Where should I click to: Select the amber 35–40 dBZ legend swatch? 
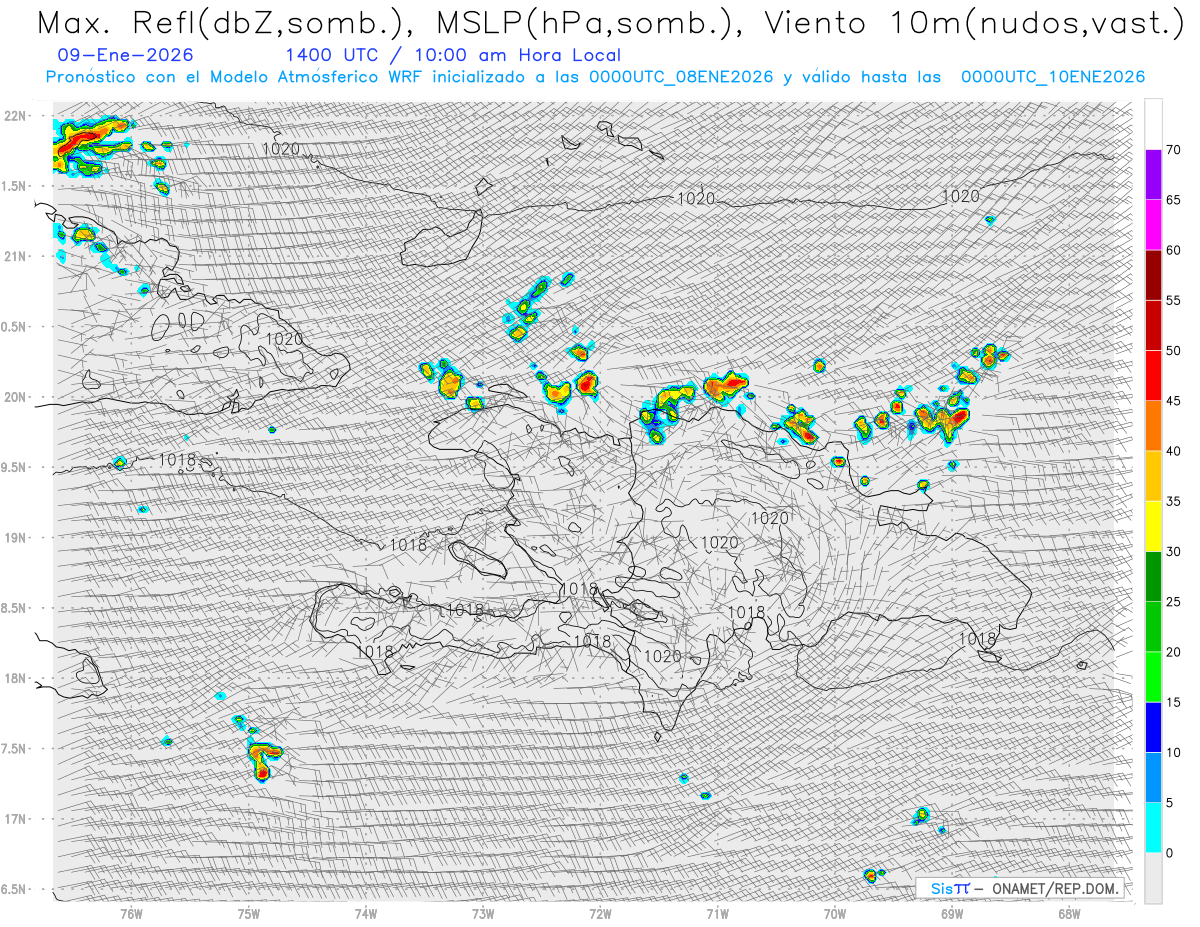point(1153,476)
